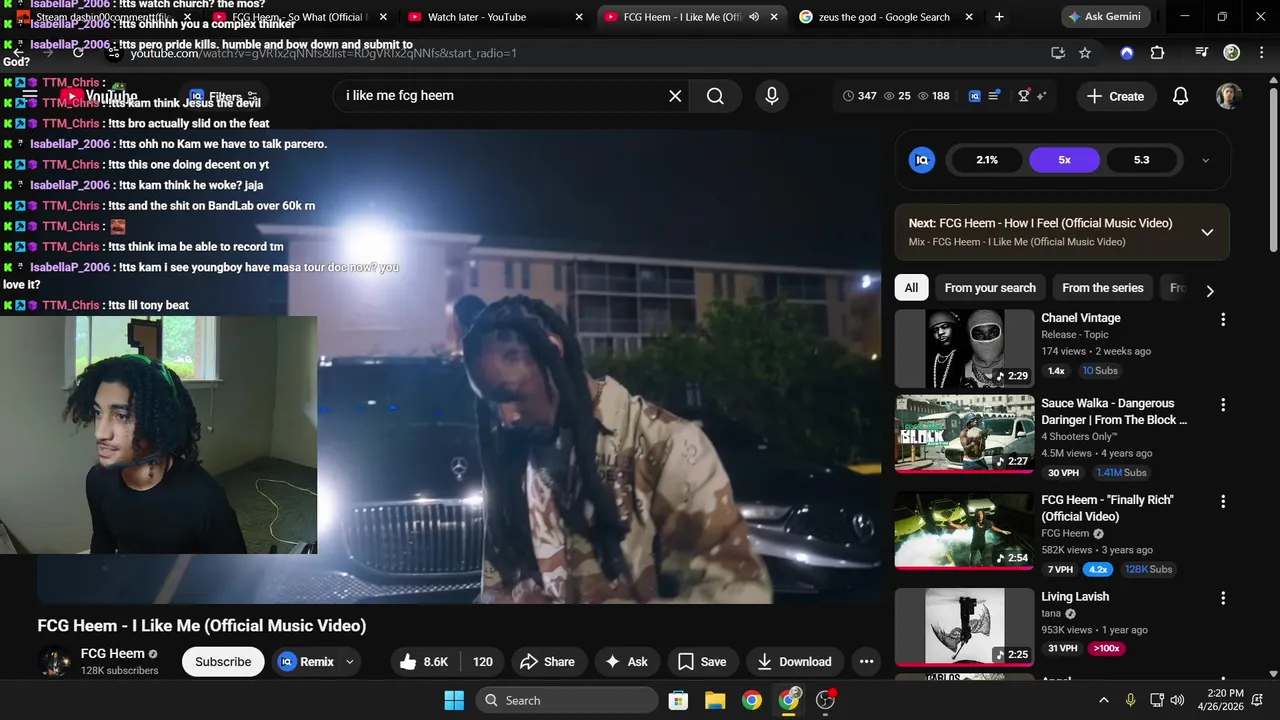Click the vidIQ sparkle icon in header
The width and height of the screenshot is (1280, 720).
coord(1041,96)
